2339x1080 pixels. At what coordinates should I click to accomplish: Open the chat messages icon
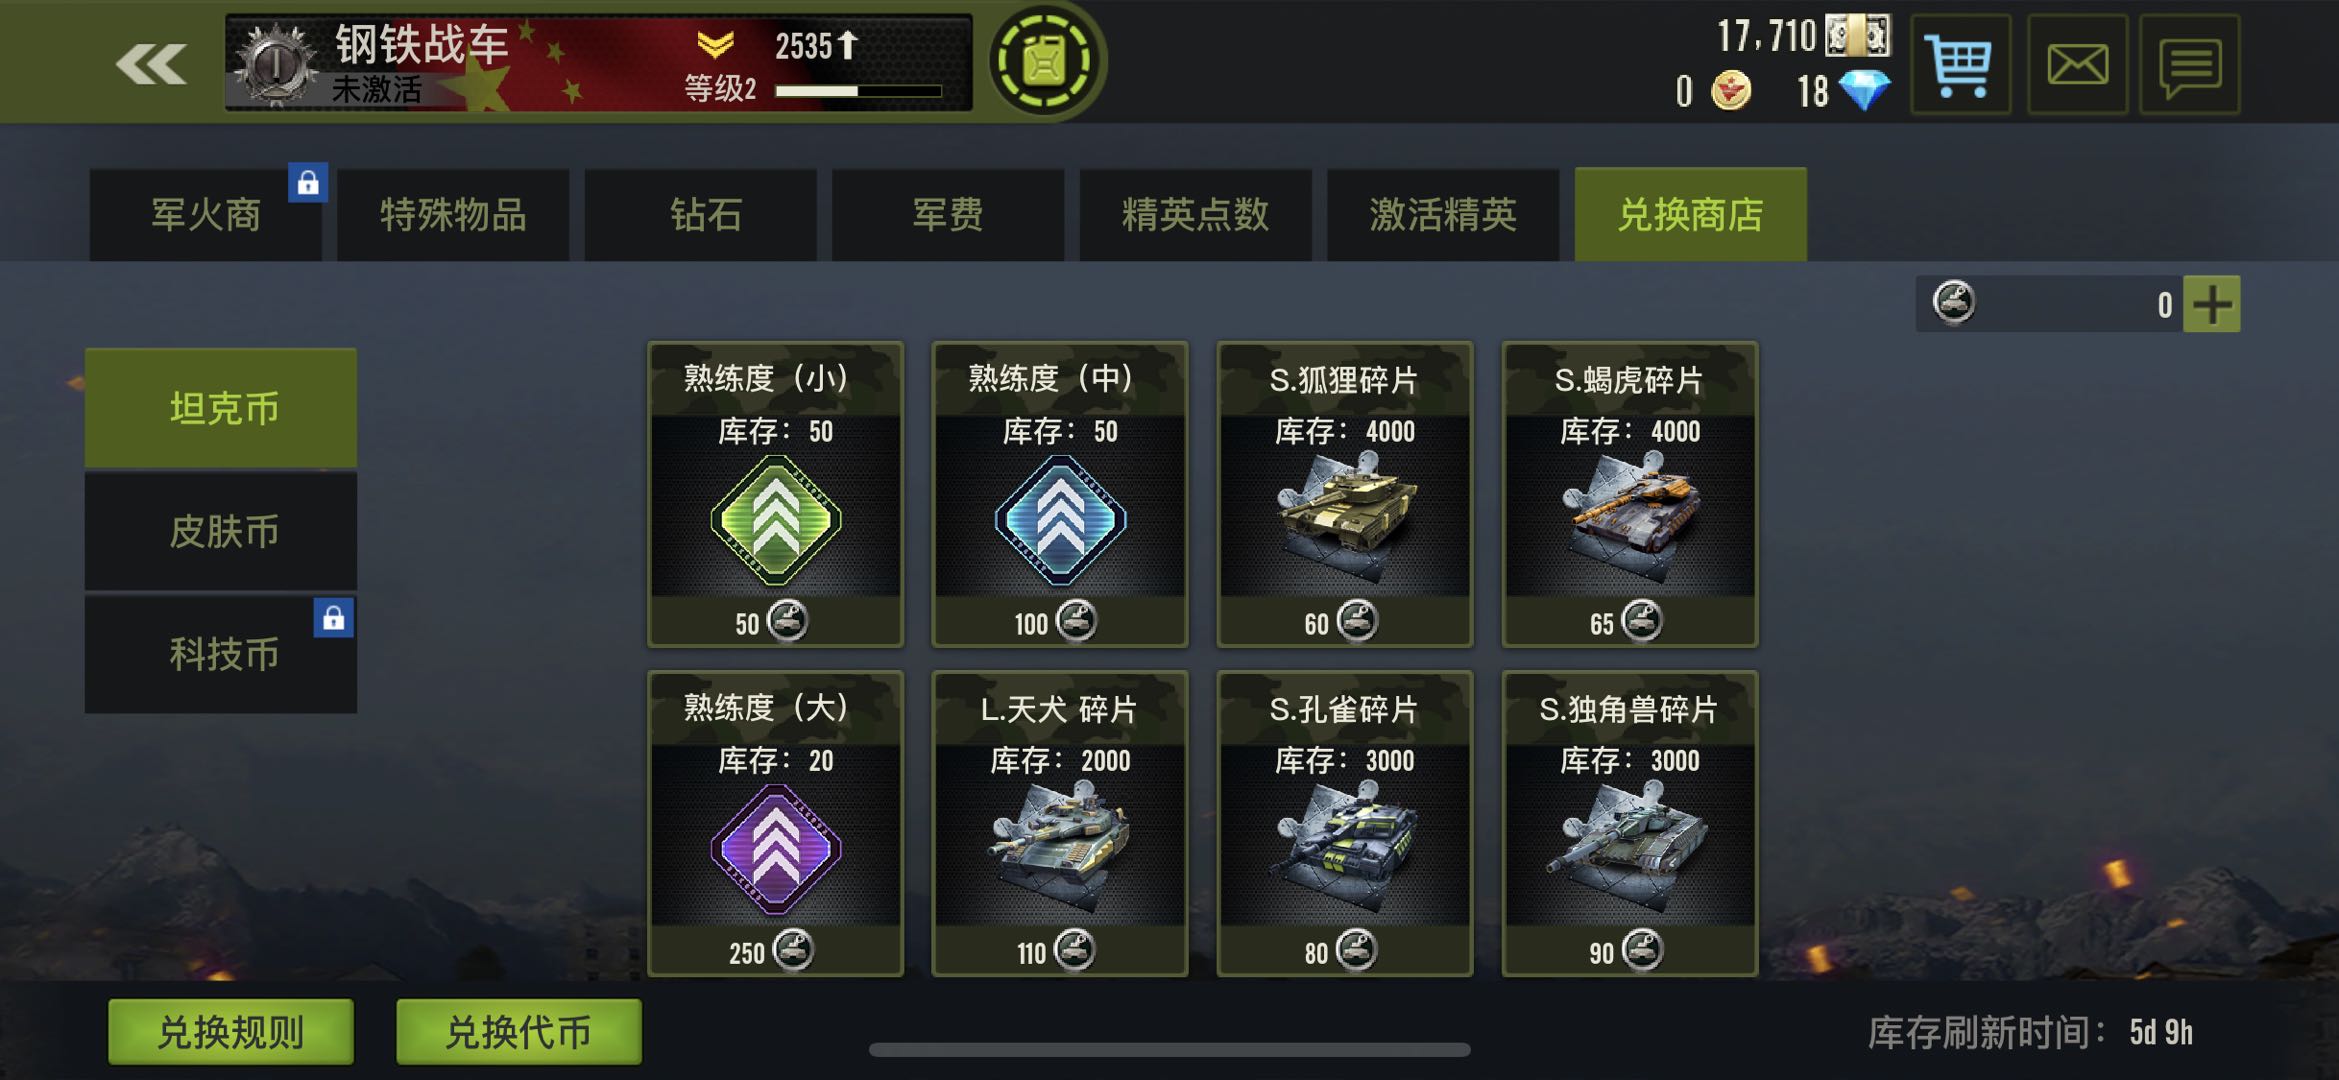(x=2190, y=65)
